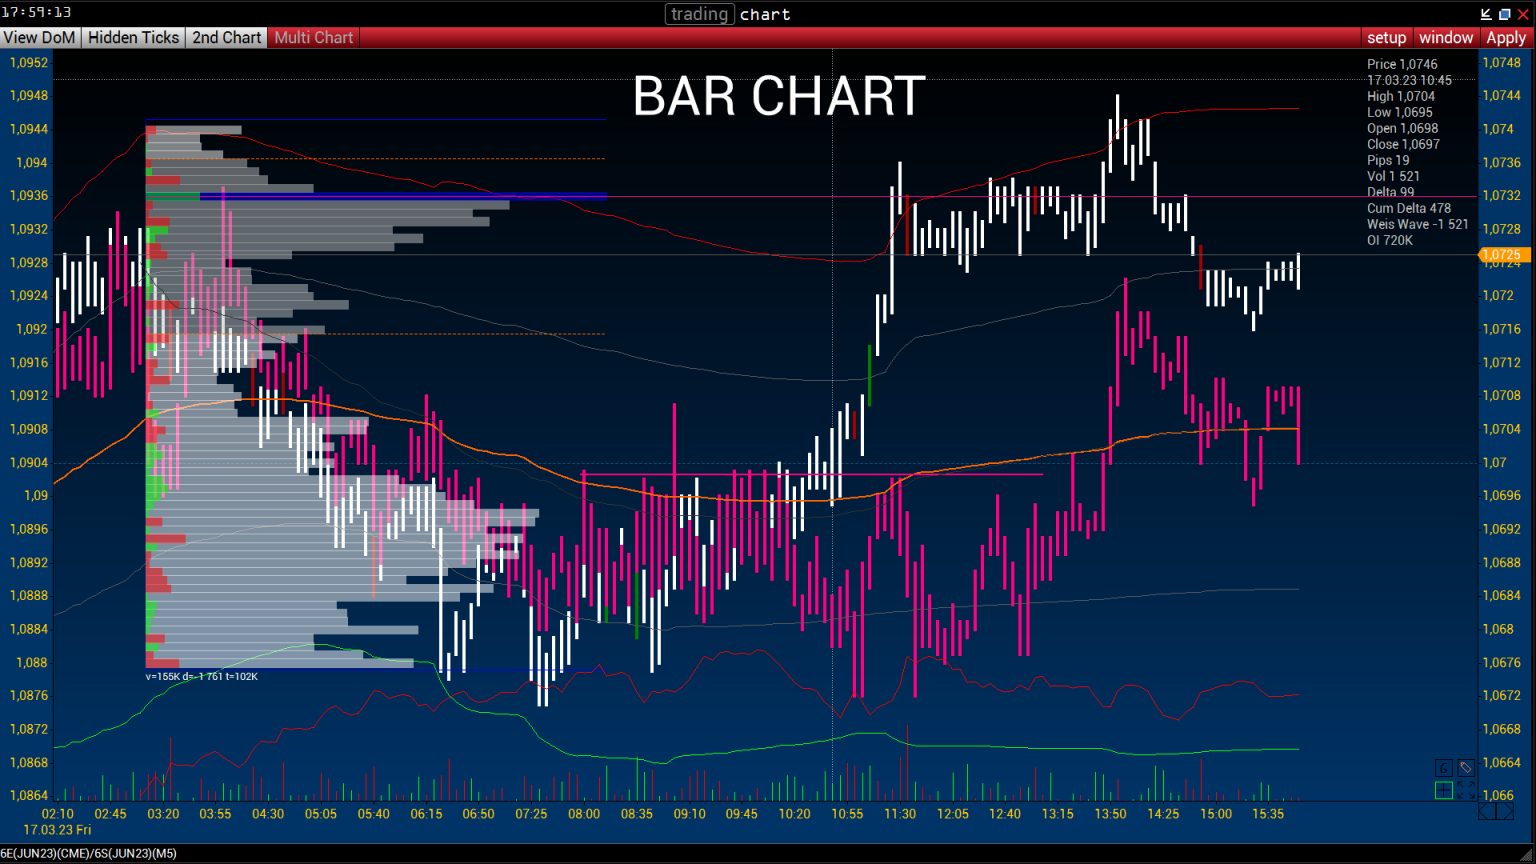The image size is (1536, 864).
Task: Click the blue bar in the volume profile
Action: click(400, 196)
